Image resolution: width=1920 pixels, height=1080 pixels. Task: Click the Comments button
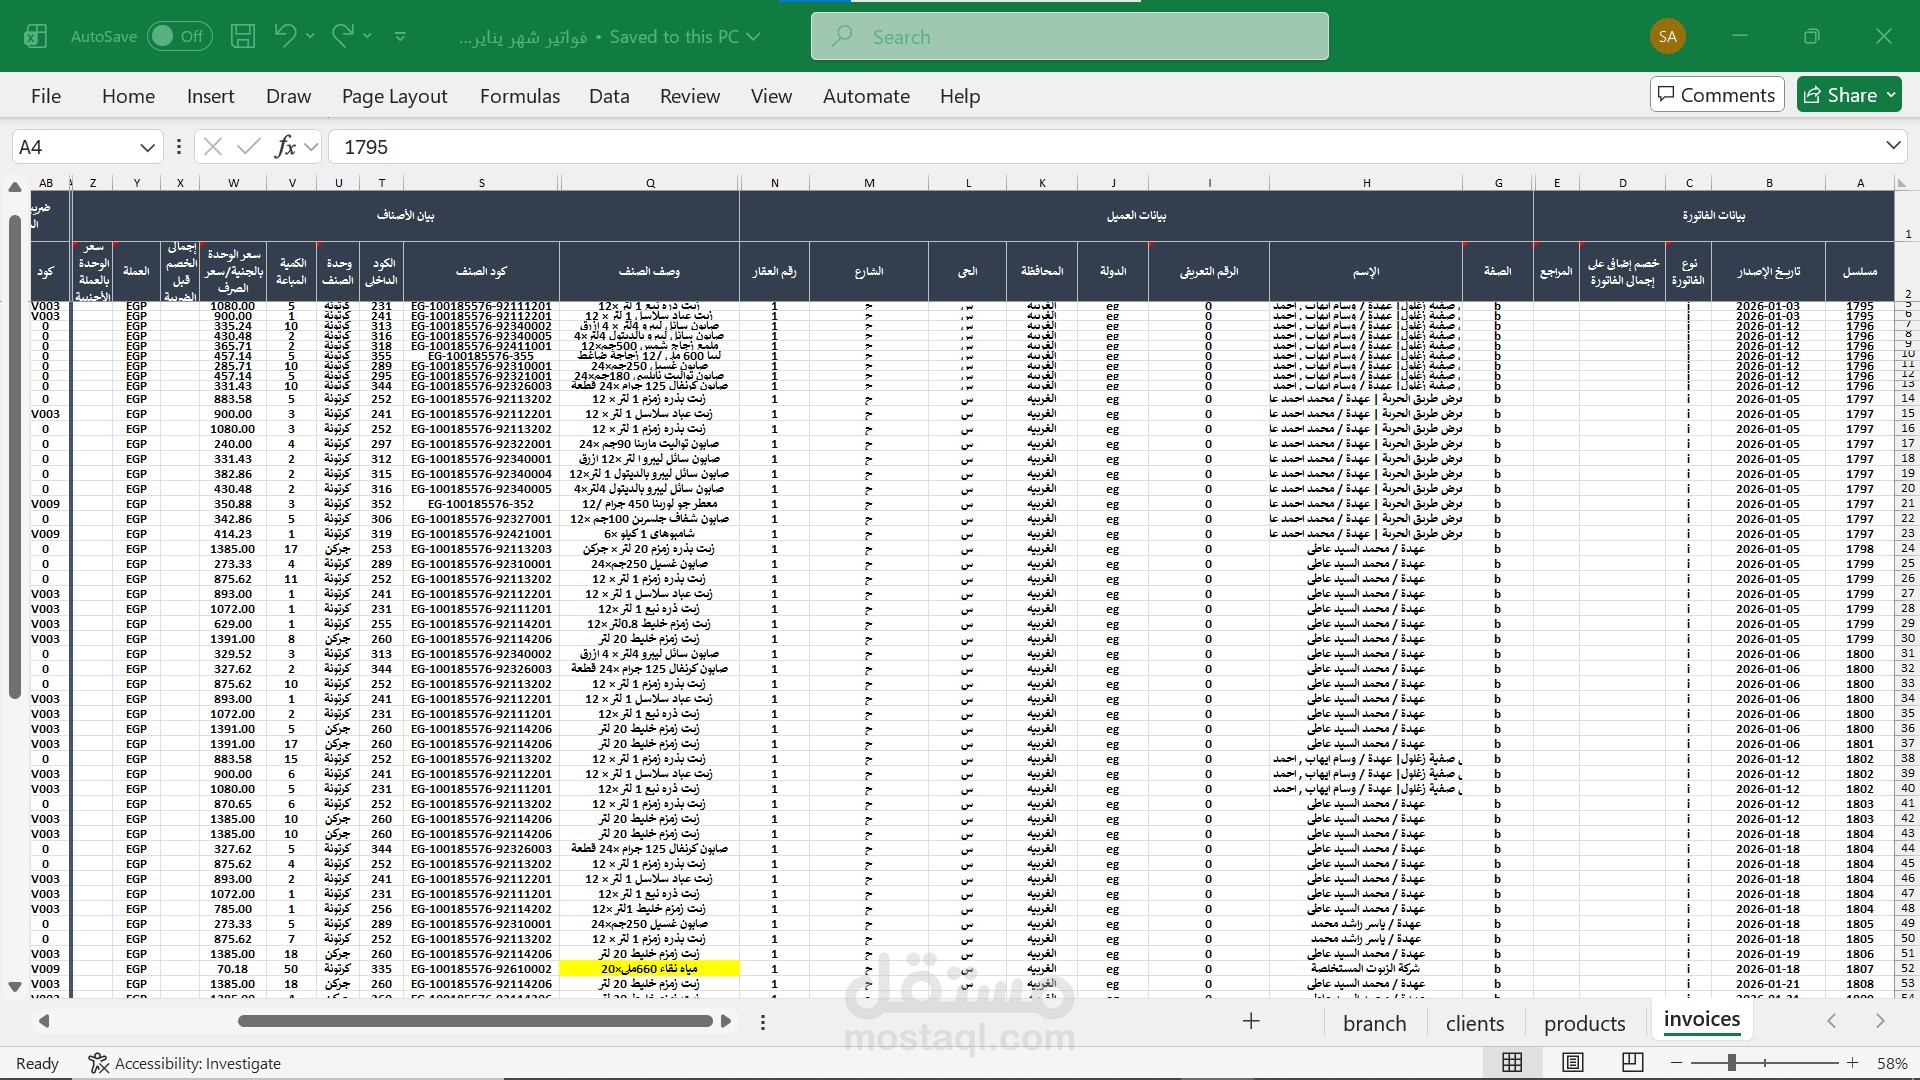tap(1716, 95)
